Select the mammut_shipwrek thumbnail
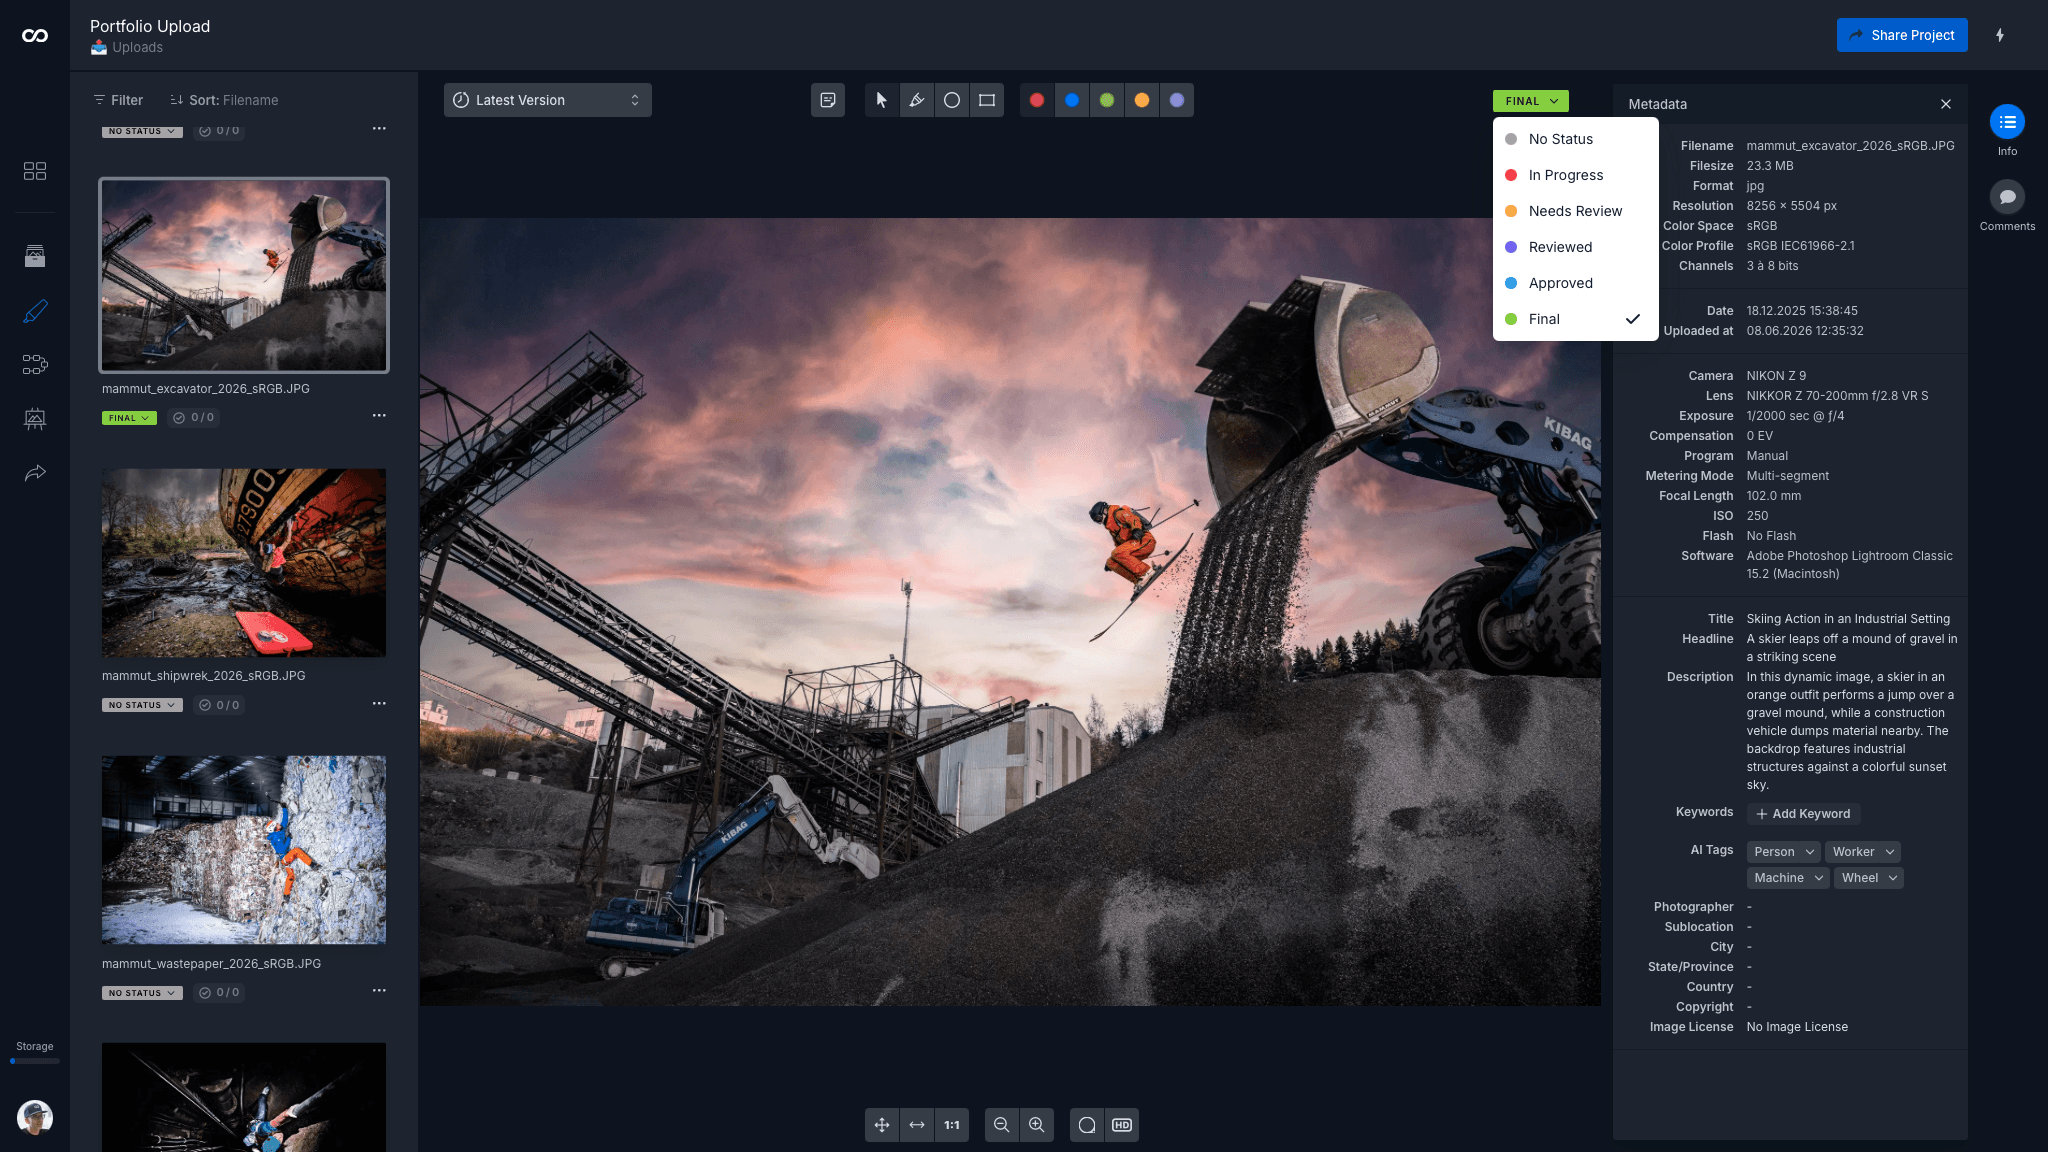This screenshot has height=1152, width=2048. [x=244, y=563]
